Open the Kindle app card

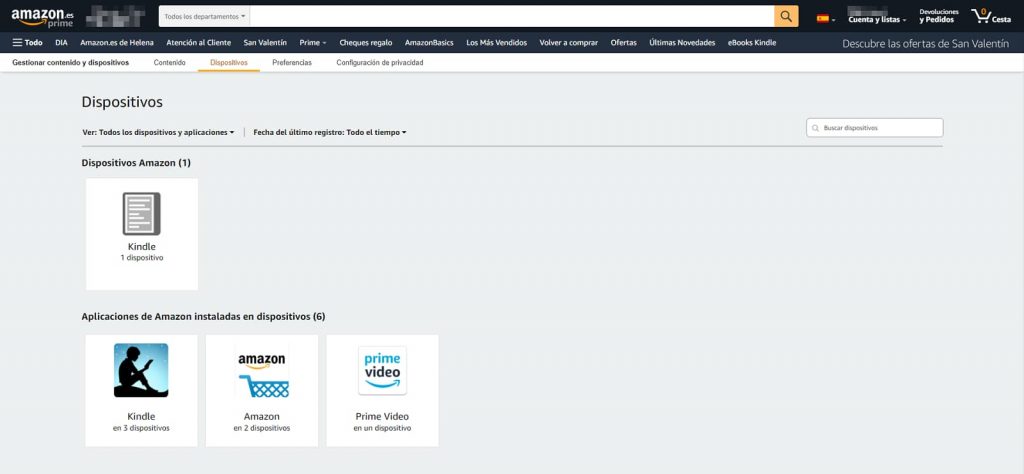(x=141, y=390)
